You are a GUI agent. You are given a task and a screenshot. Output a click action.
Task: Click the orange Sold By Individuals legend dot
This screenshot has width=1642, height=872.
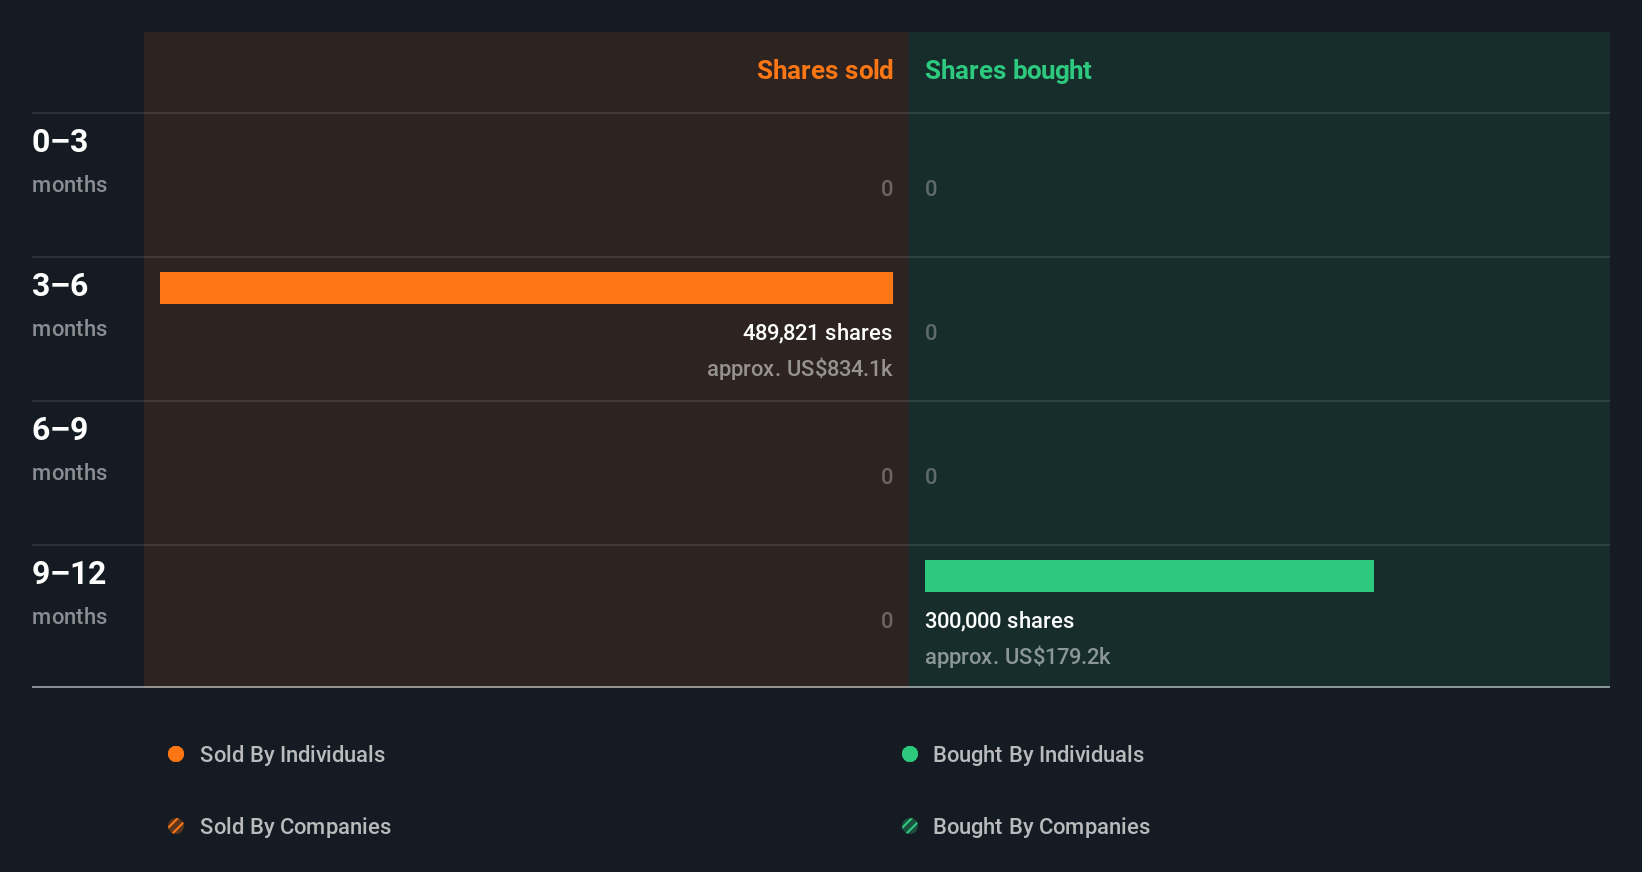click(176, 754)
